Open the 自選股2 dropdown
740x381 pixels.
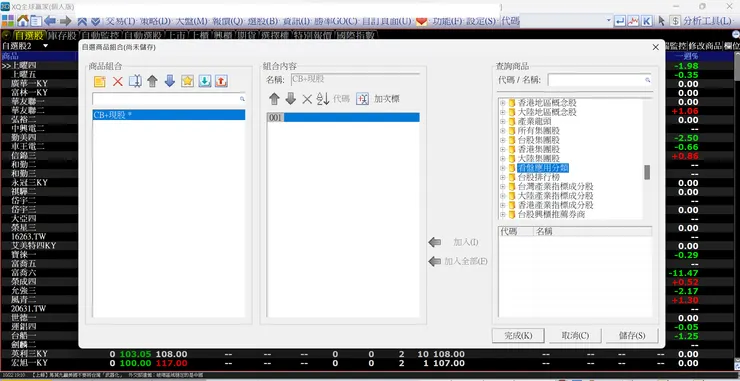pyautogui.click(x=46, y=46)
